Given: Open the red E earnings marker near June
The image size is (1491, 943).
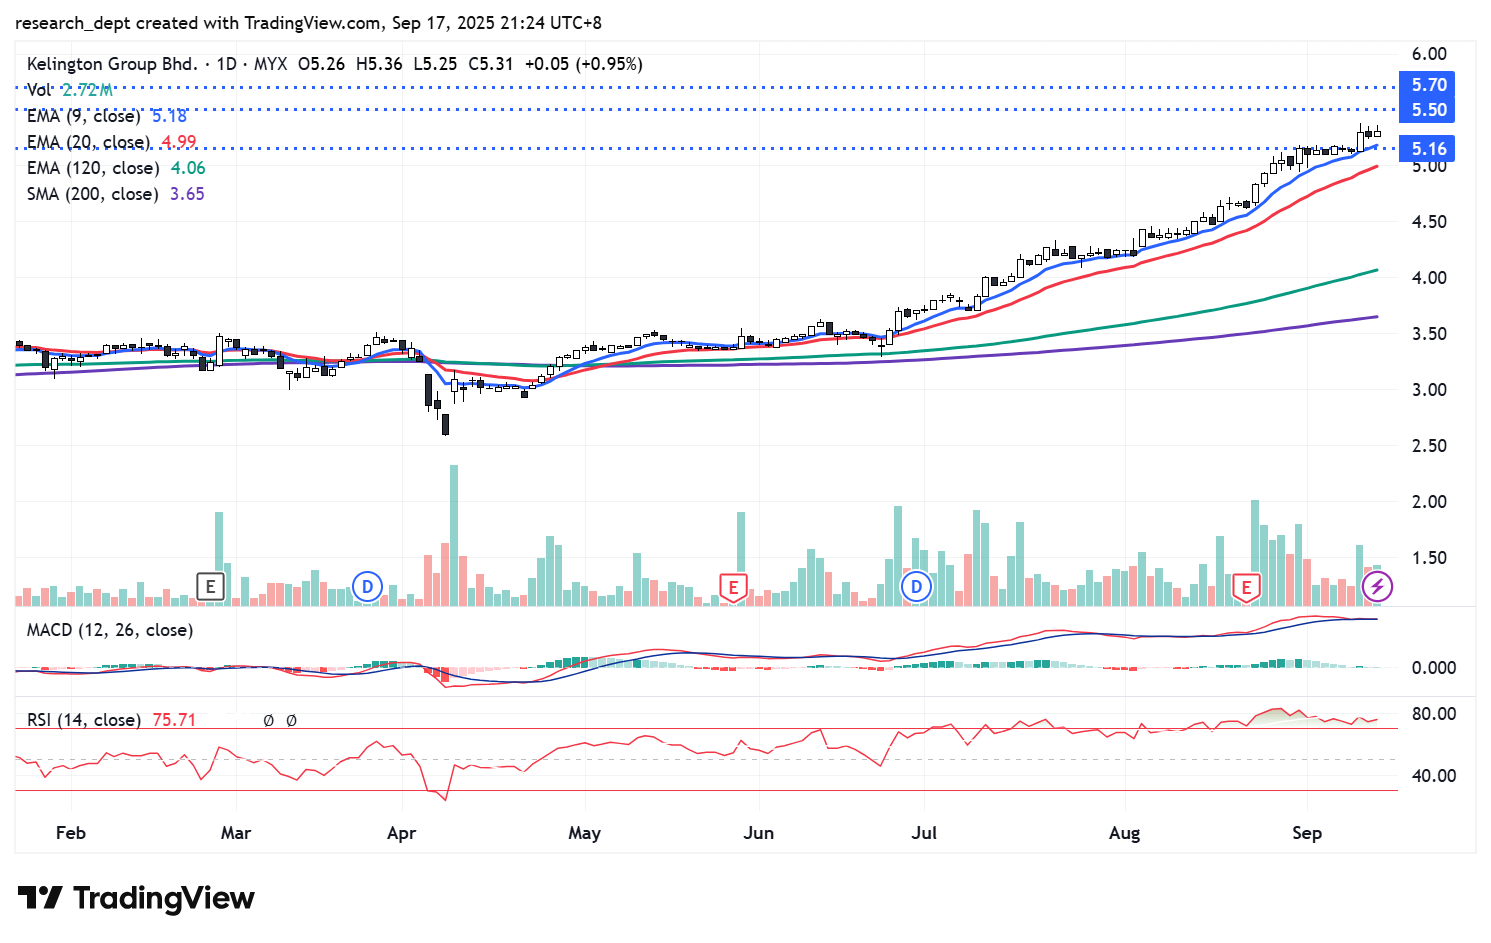Looking at the screenshot, I should point(733,587).
